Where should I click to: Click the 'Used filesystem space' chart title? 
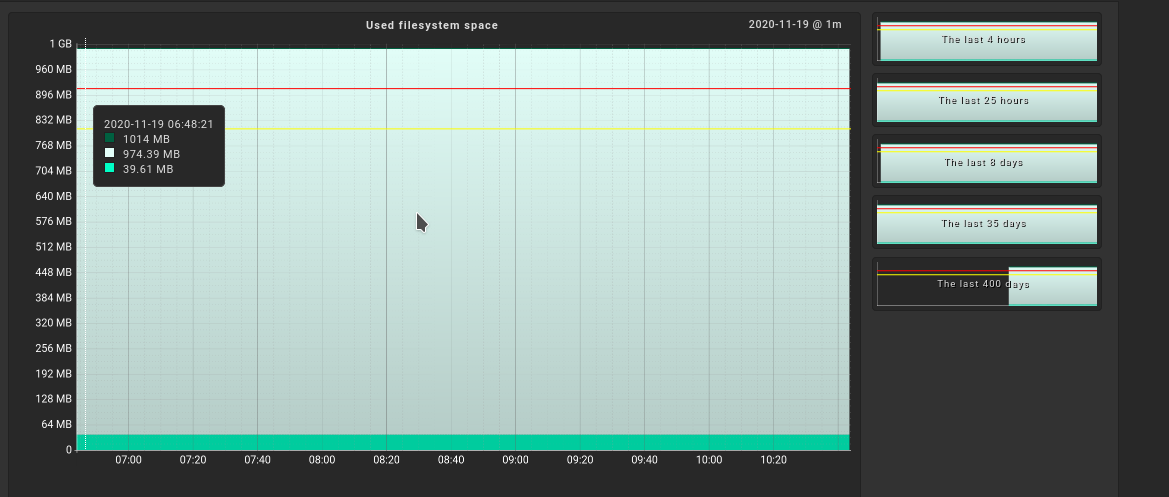click(432, 25)
